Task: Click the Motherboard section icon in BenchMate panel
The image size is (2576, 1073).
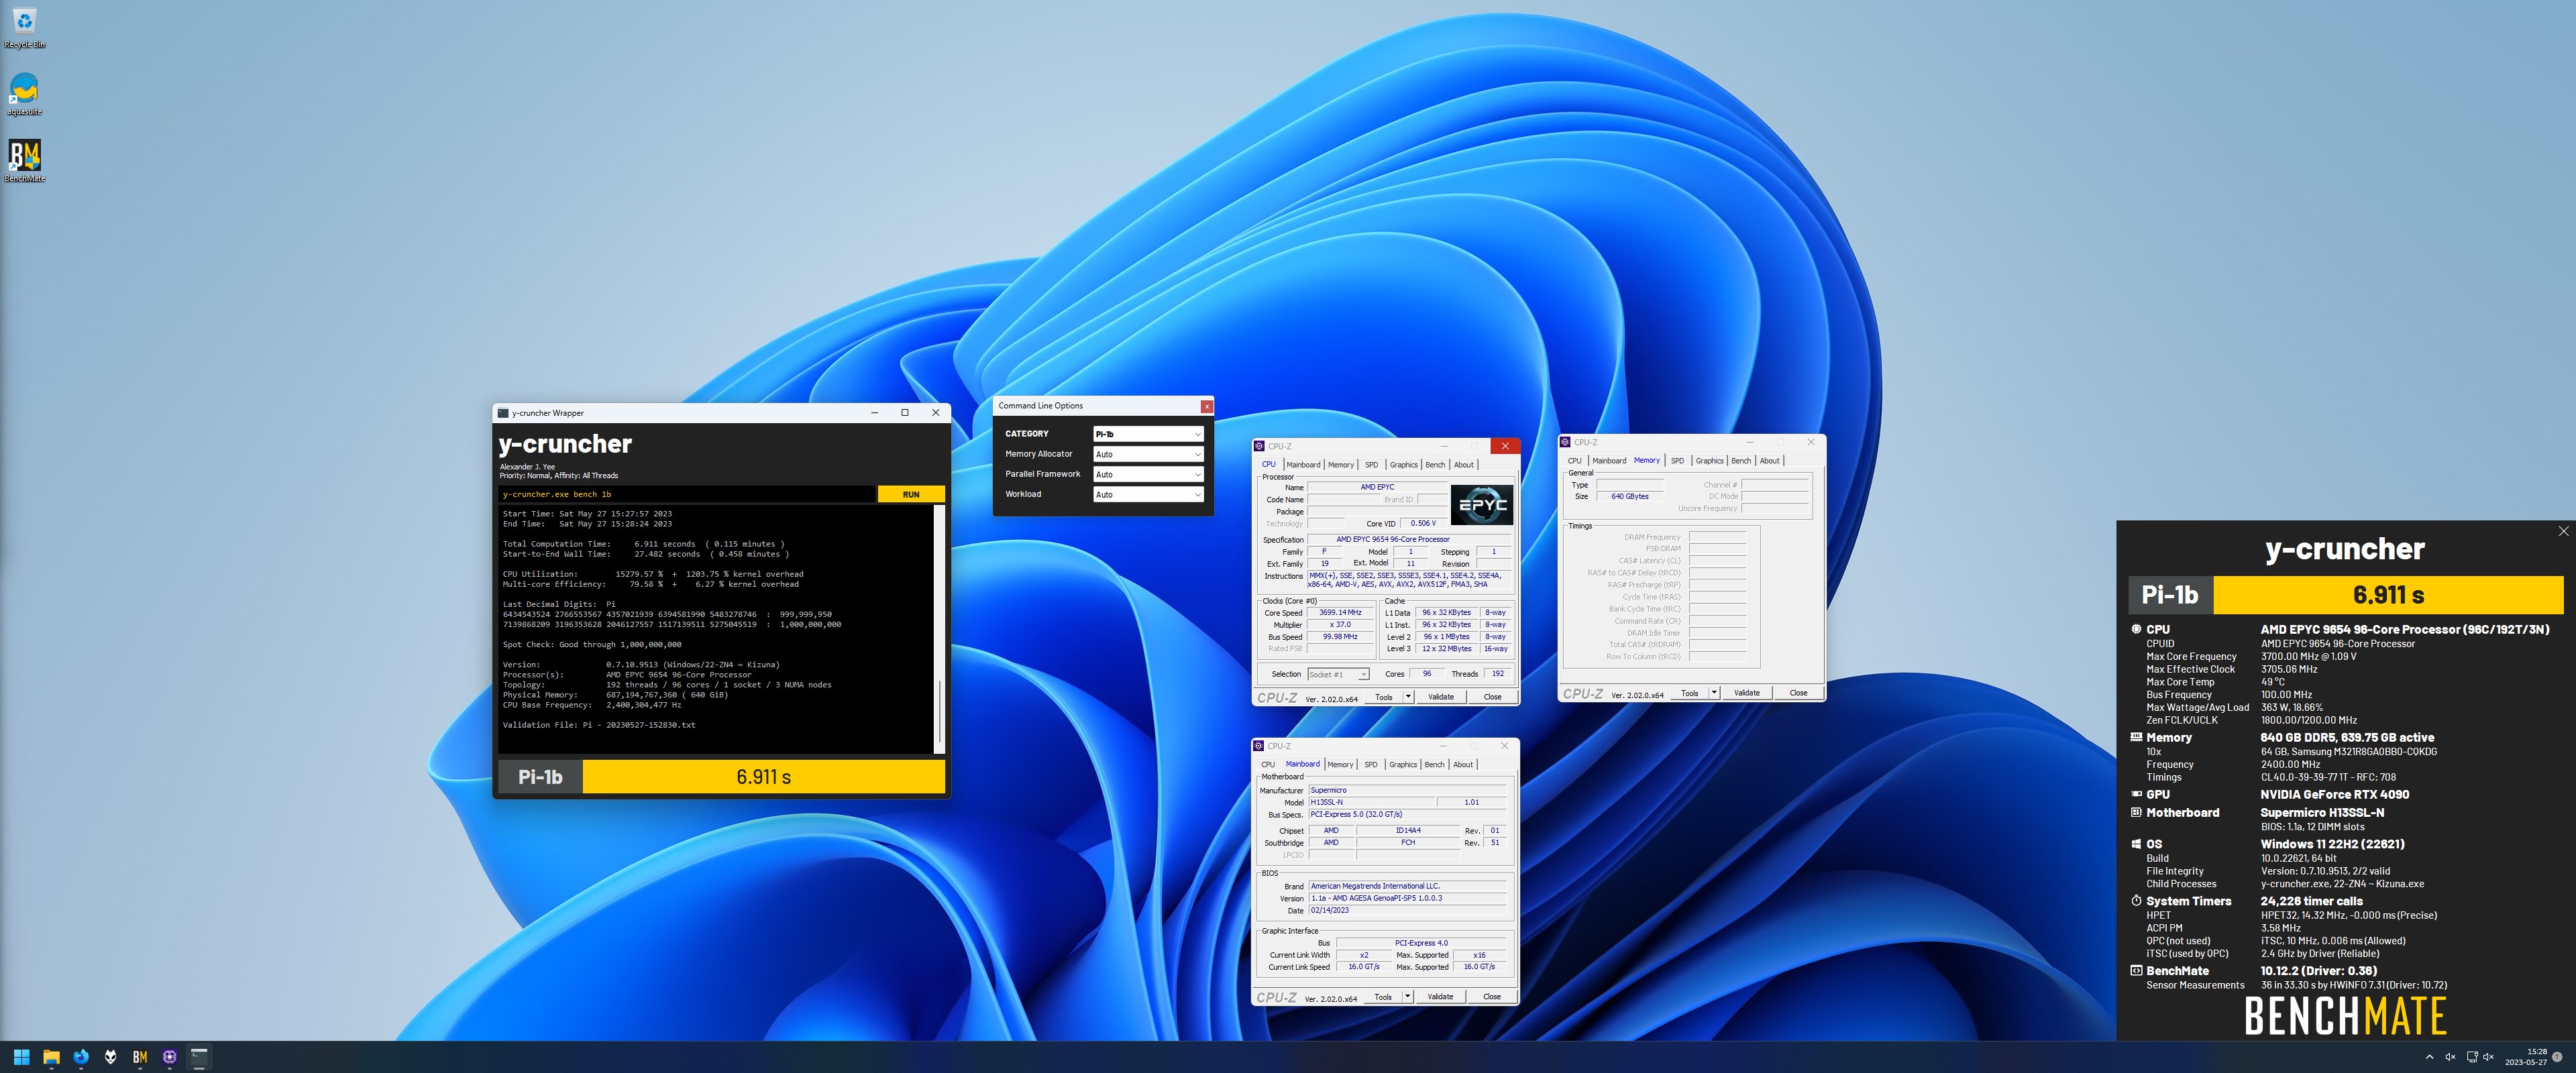Action: point(2136,813)
